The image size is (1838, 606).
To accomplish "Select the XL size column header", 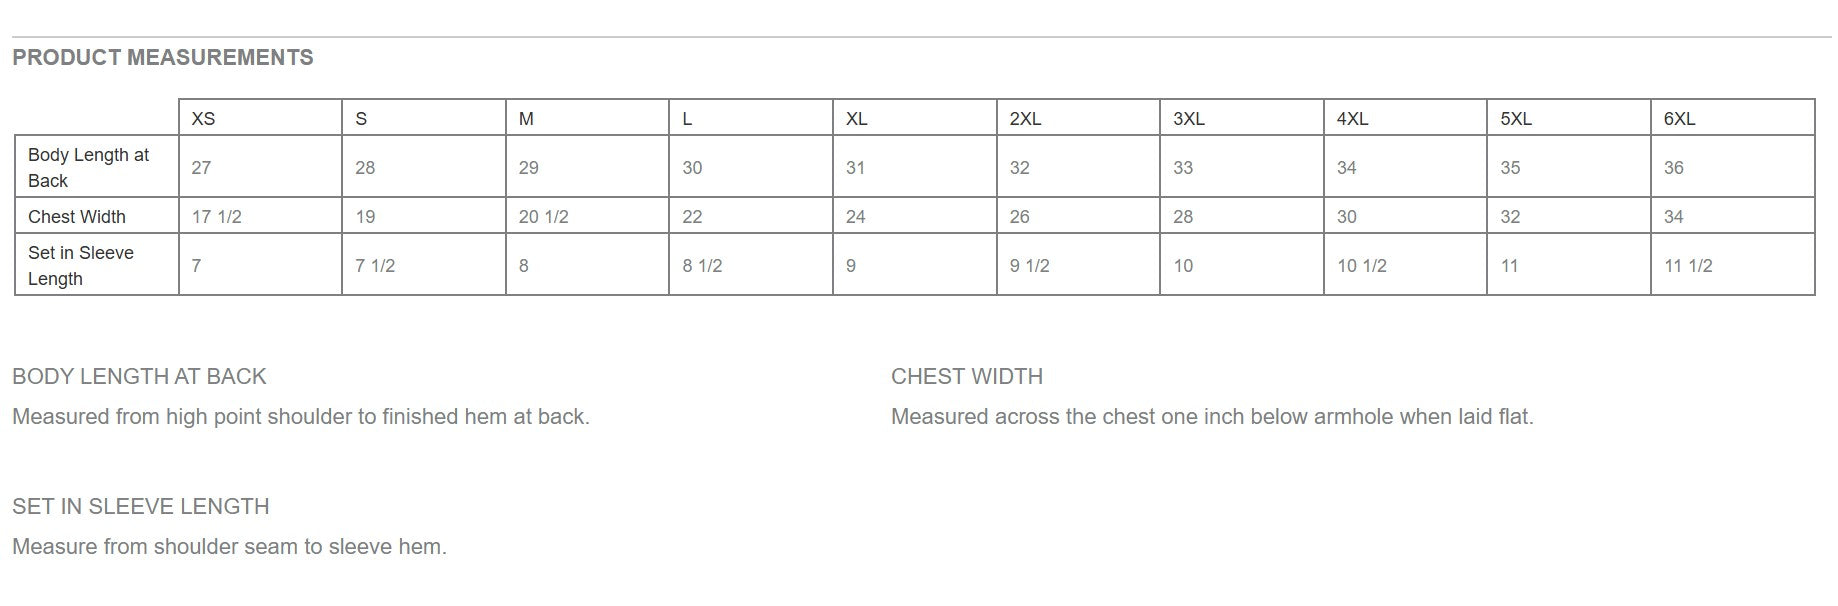I will coord(856,118).
